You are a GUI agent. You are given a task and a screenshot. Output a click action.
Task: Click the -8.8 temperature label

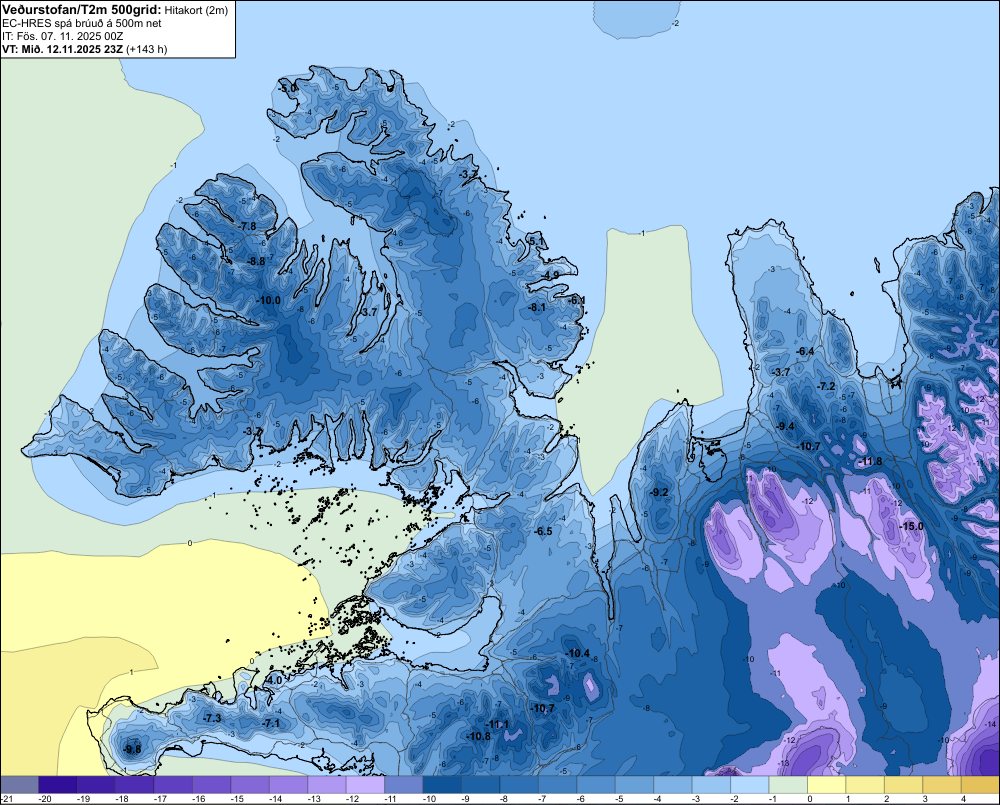[x=256, y=262]
